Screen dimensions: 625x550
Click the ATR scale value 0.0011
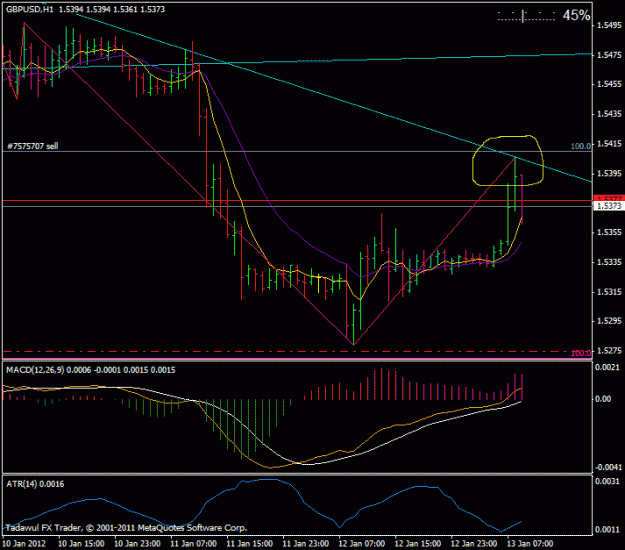click(x=607, y=529)
